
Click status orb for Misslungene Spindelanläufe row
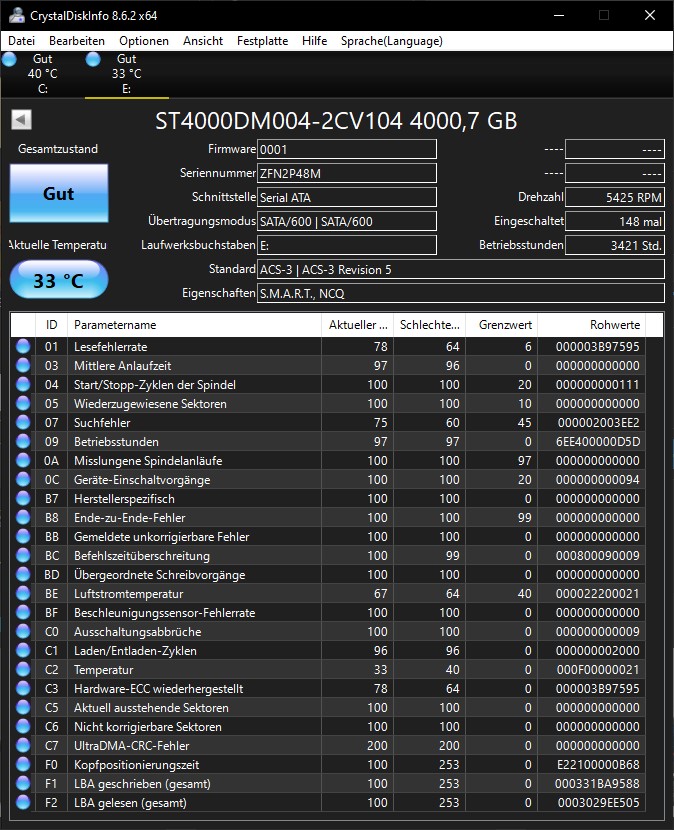pos(23,461)
